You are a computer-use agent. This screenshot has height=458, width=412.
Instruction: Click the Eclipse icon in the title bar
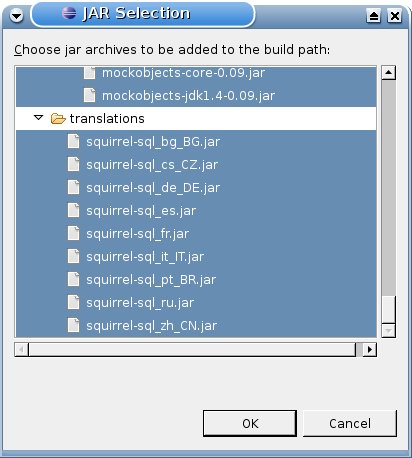(x=69, y=13)
